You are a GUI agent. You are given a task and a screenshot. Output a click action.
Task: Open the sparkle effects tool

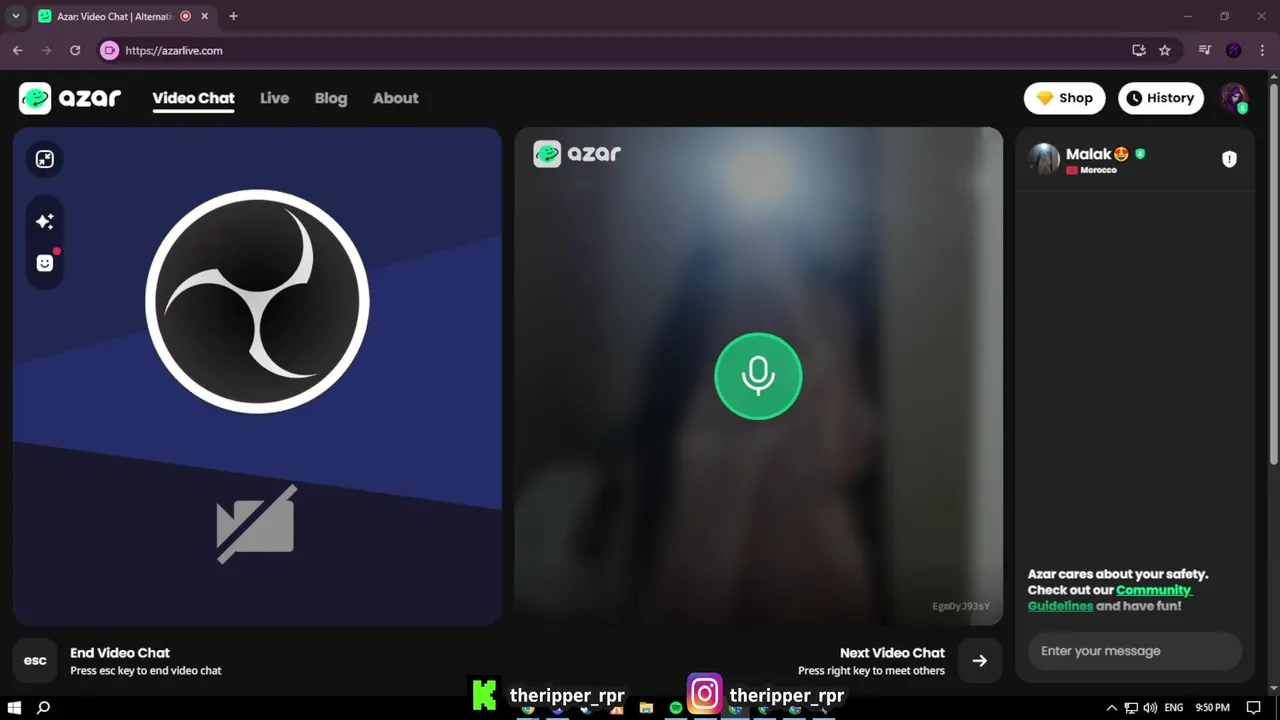[45, 221]
